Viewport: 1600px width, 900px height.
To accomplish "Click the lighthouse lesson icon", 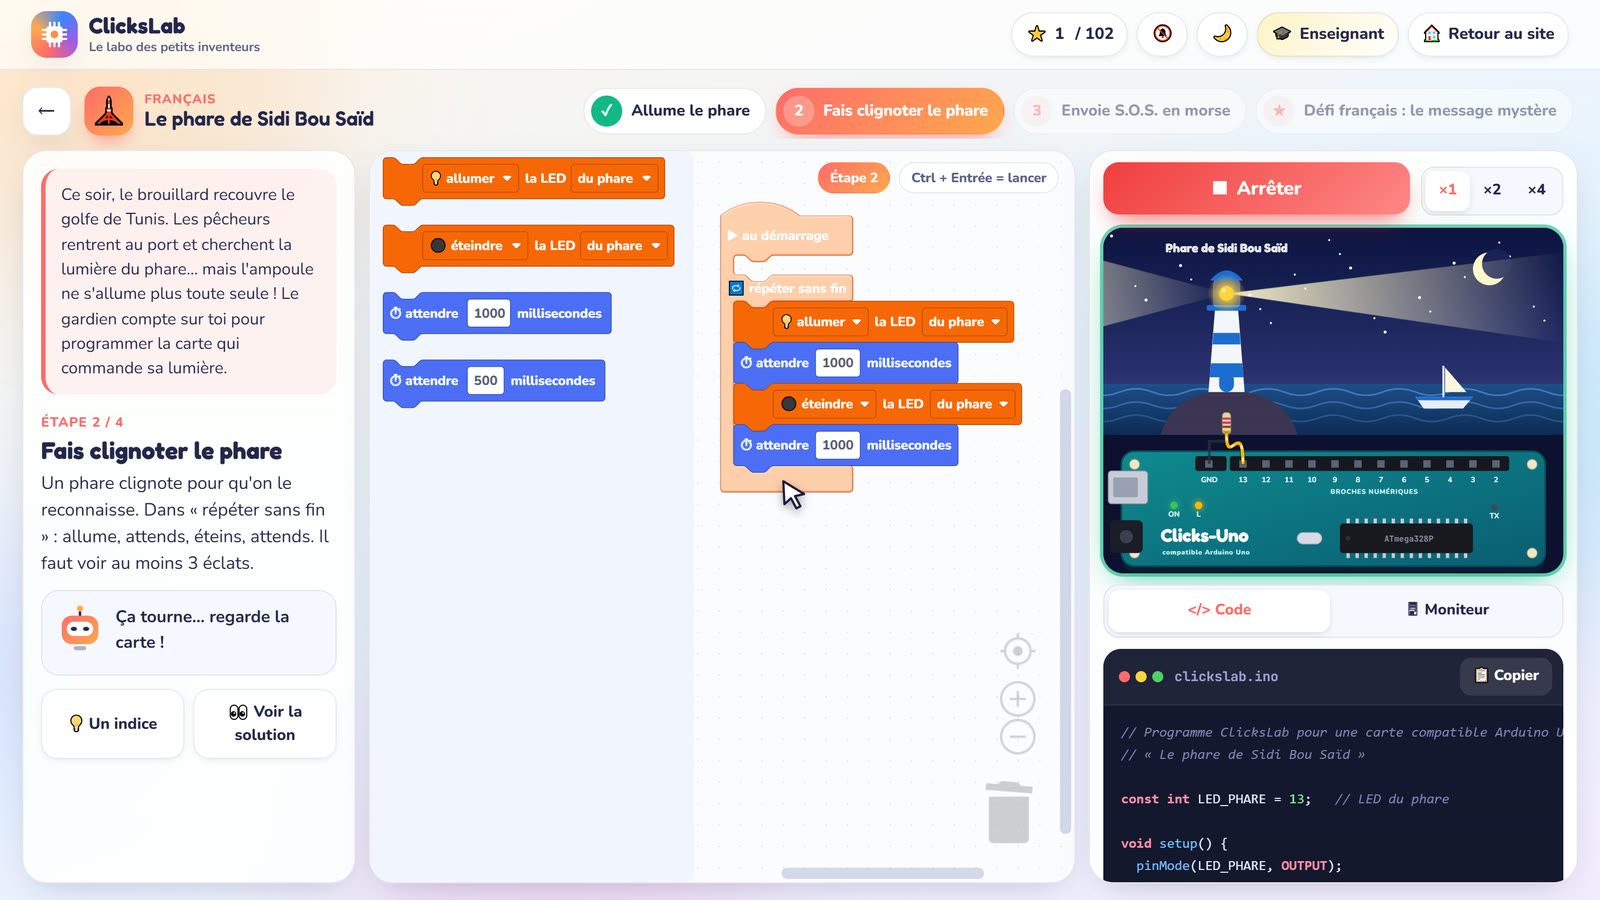I will [x=109, y=111].
